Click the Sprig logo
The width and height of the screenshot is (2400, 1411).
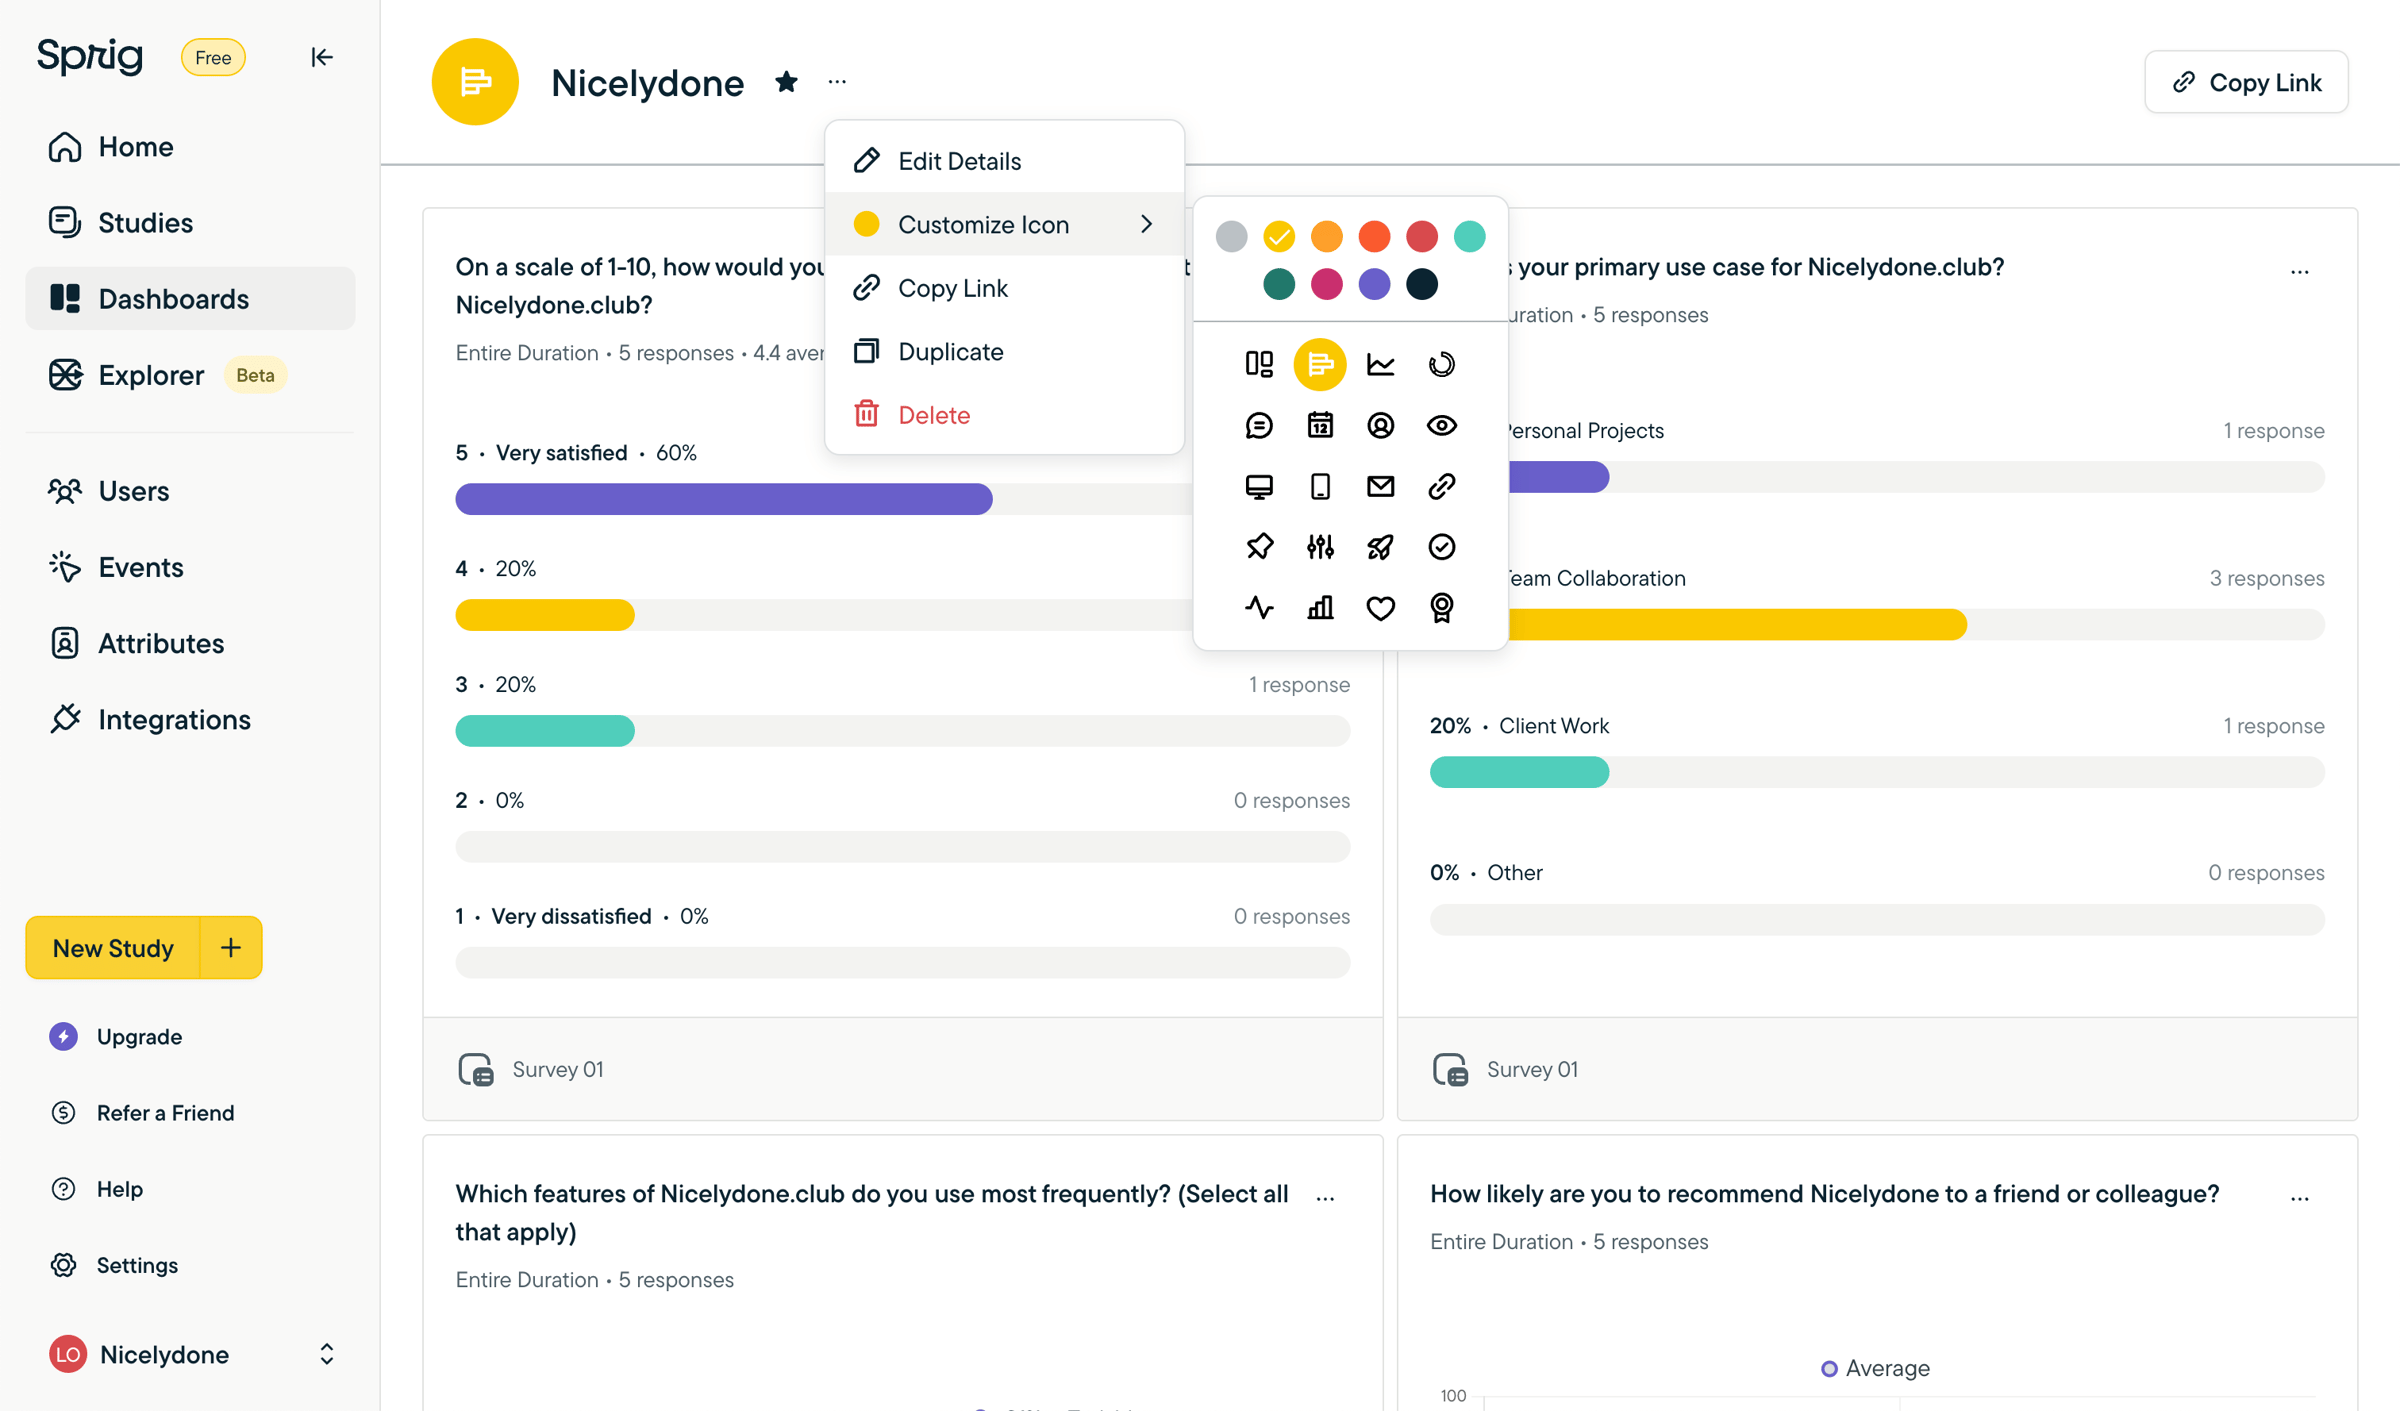tap(90, 57)
